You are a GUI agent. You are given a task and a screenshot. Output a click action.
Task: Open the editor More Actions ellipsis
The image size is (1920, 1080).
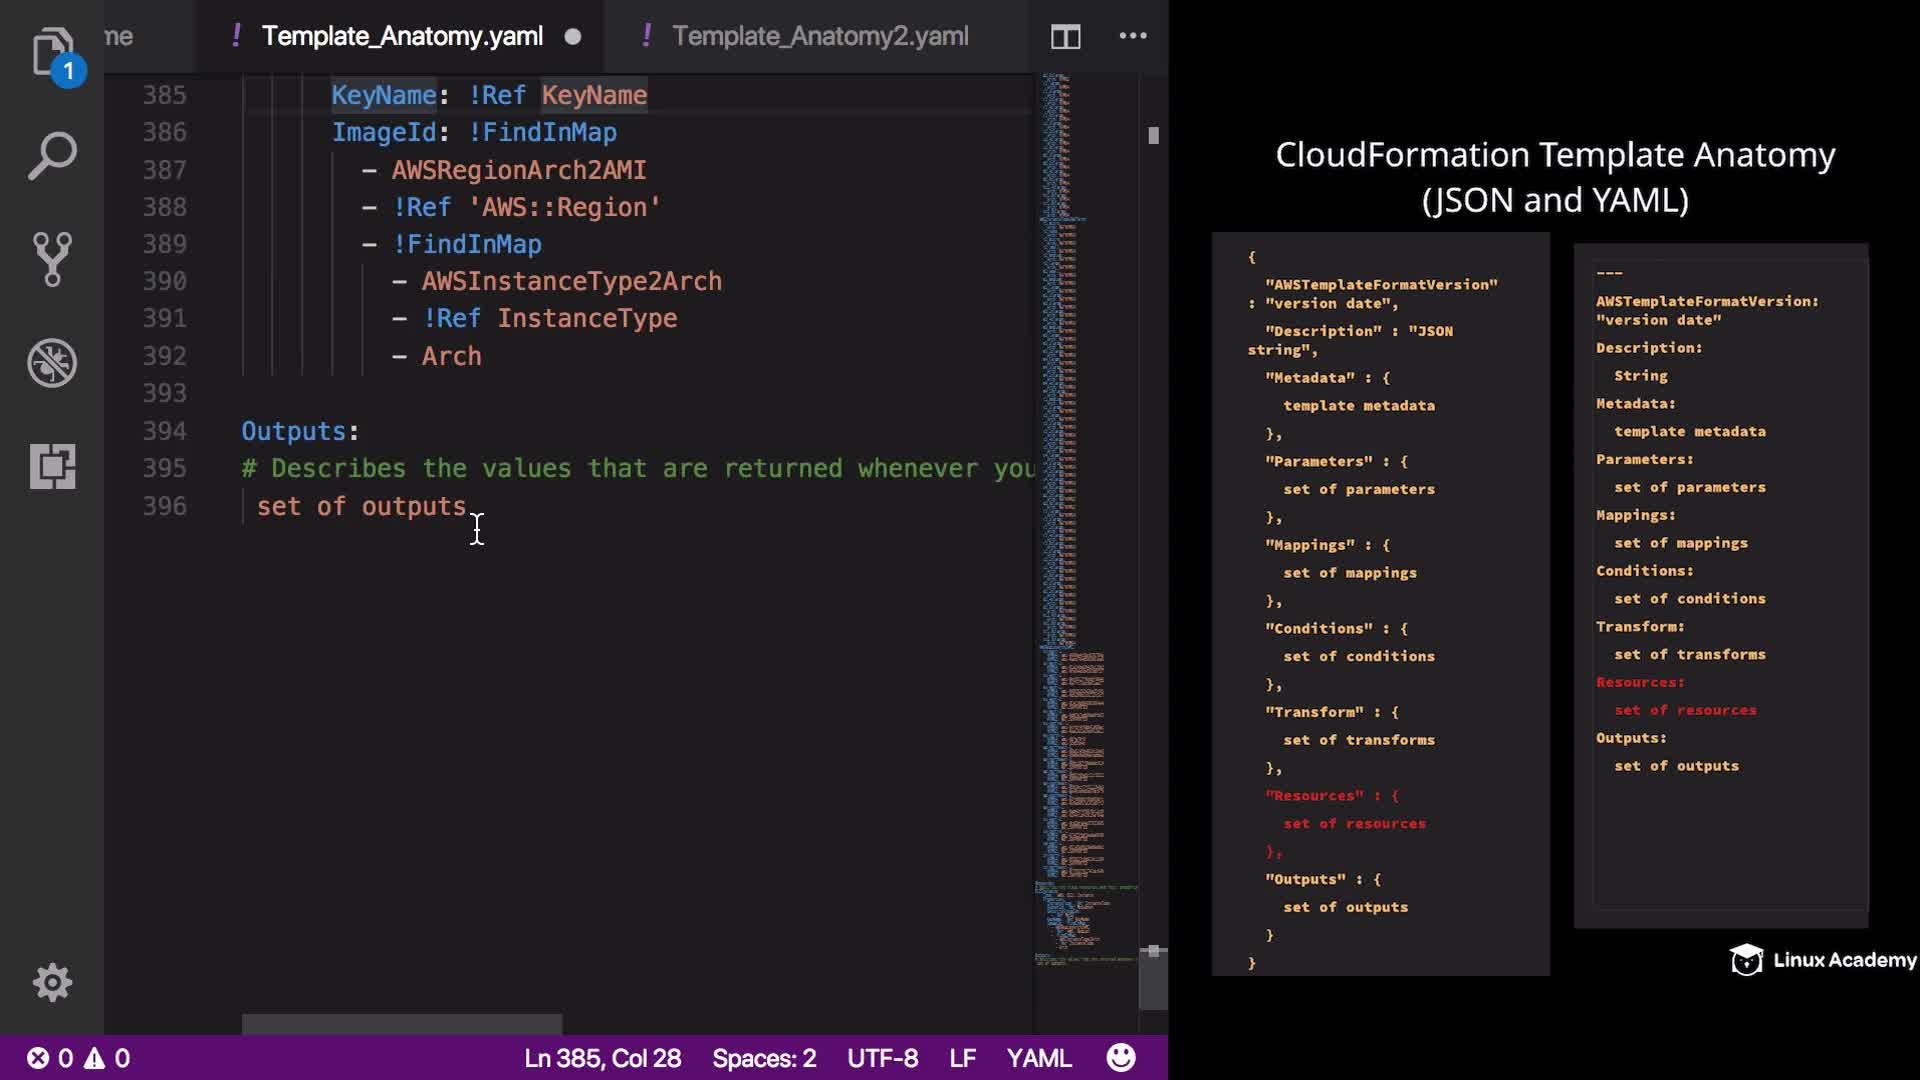point(1132,36)
